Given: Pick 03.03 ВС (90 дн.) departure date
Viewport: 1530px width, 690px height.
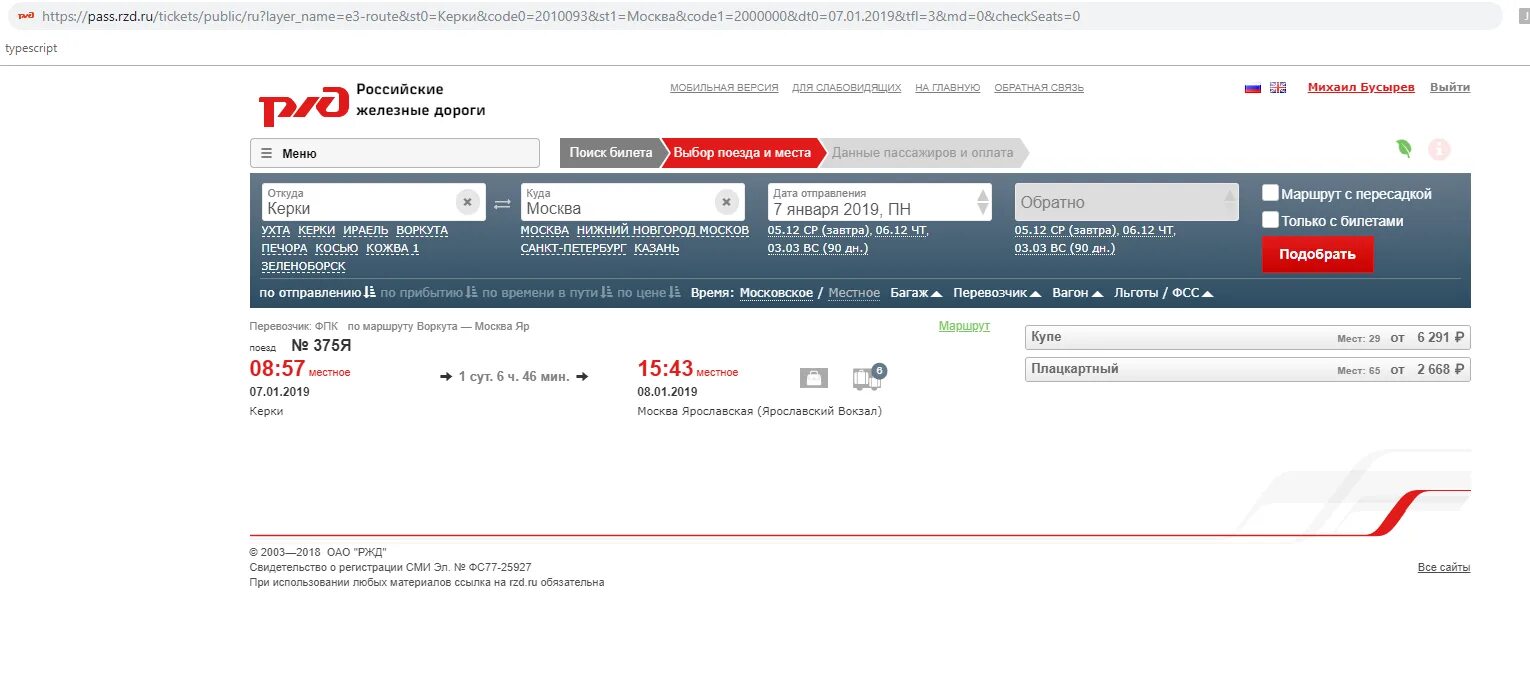Looking at the screenshot, I should [818, 248].
